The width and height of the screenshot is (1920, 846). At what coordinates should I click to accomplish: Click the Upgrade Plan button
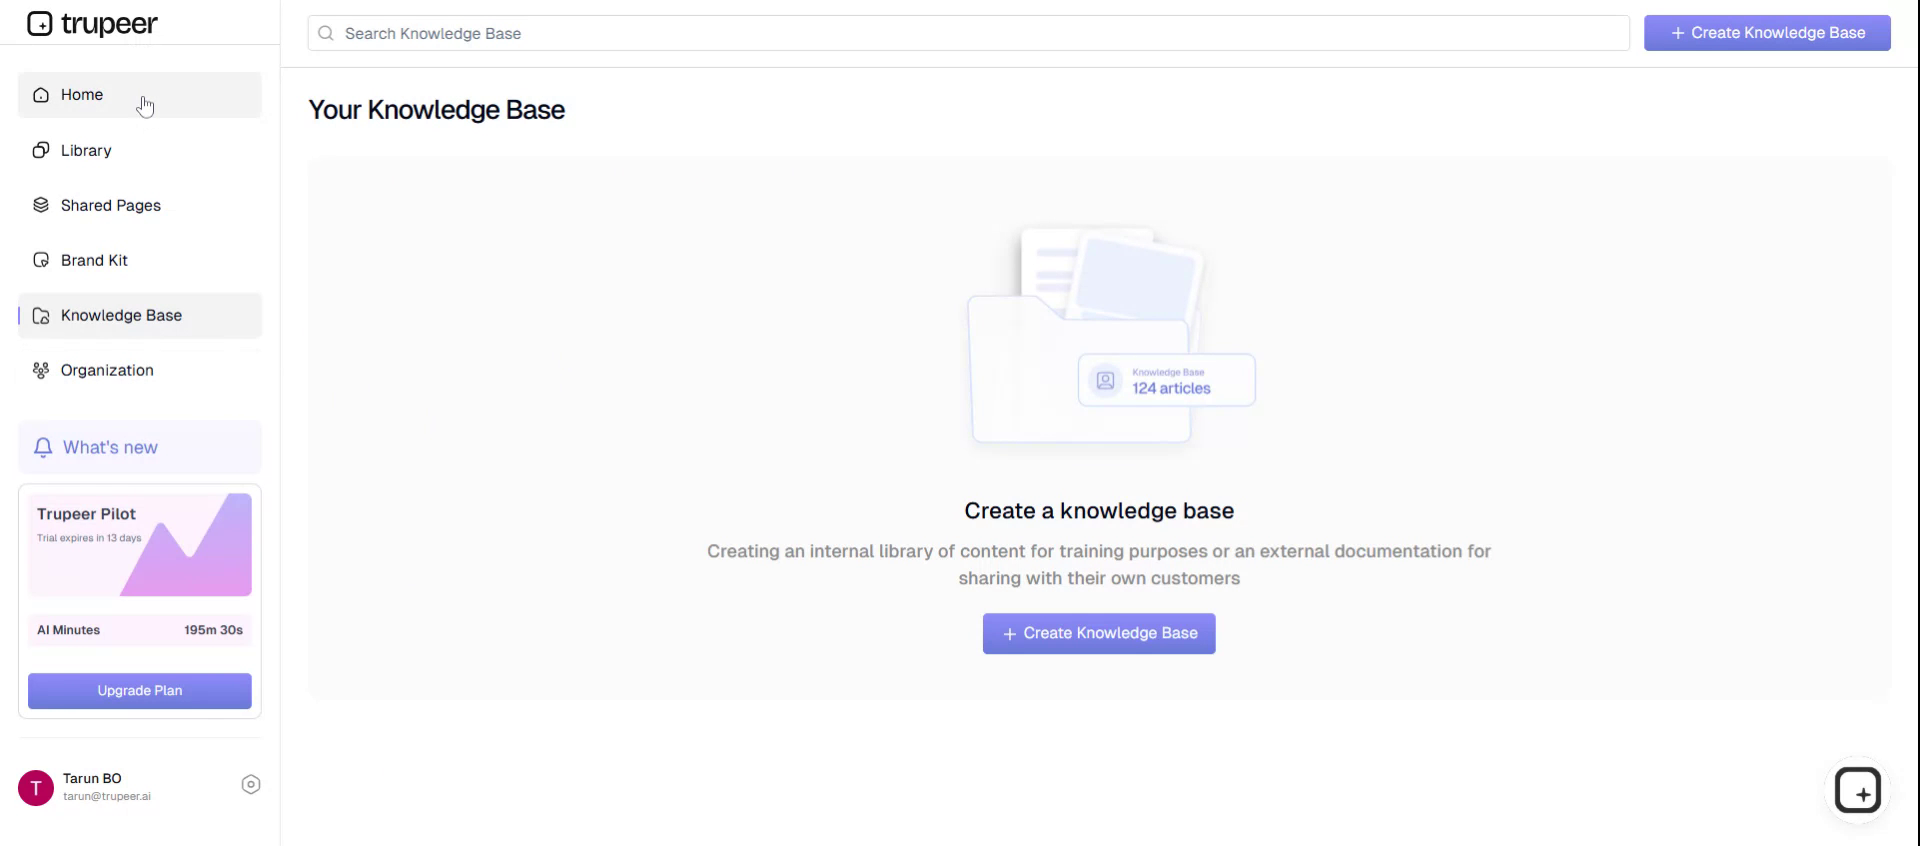[140, 691]
